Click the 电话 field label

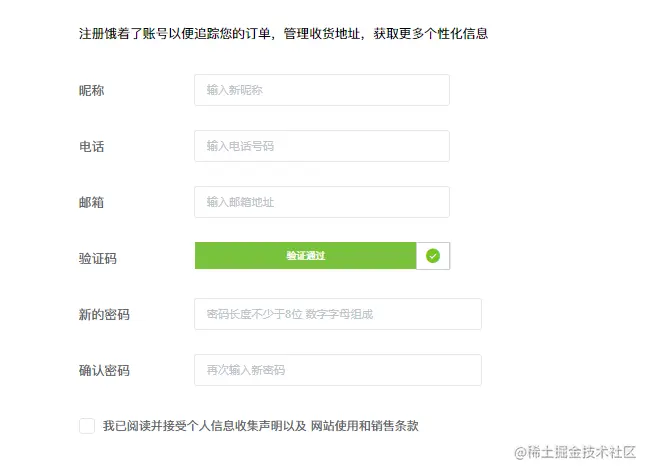pos(91,147)
